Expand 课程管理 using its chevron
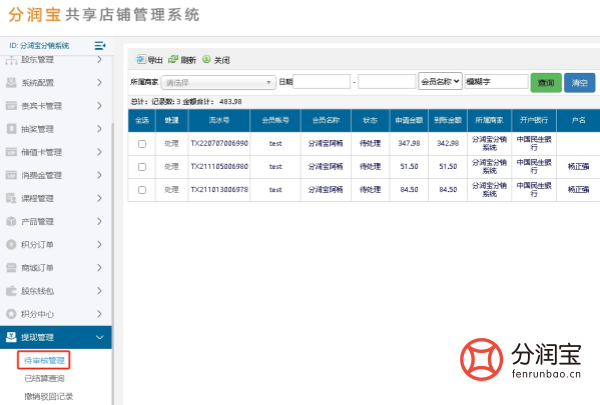The height and width of the screenshot is (405, 600). tap(99, 198)
